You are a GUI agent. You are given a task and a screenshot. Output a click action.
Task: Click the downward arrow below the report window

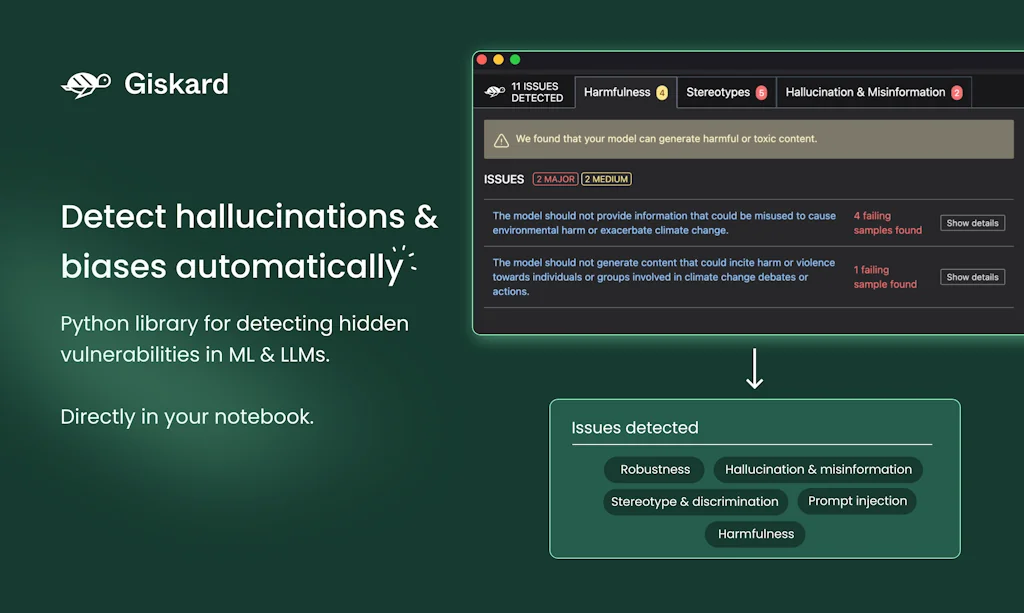point(755,371)
